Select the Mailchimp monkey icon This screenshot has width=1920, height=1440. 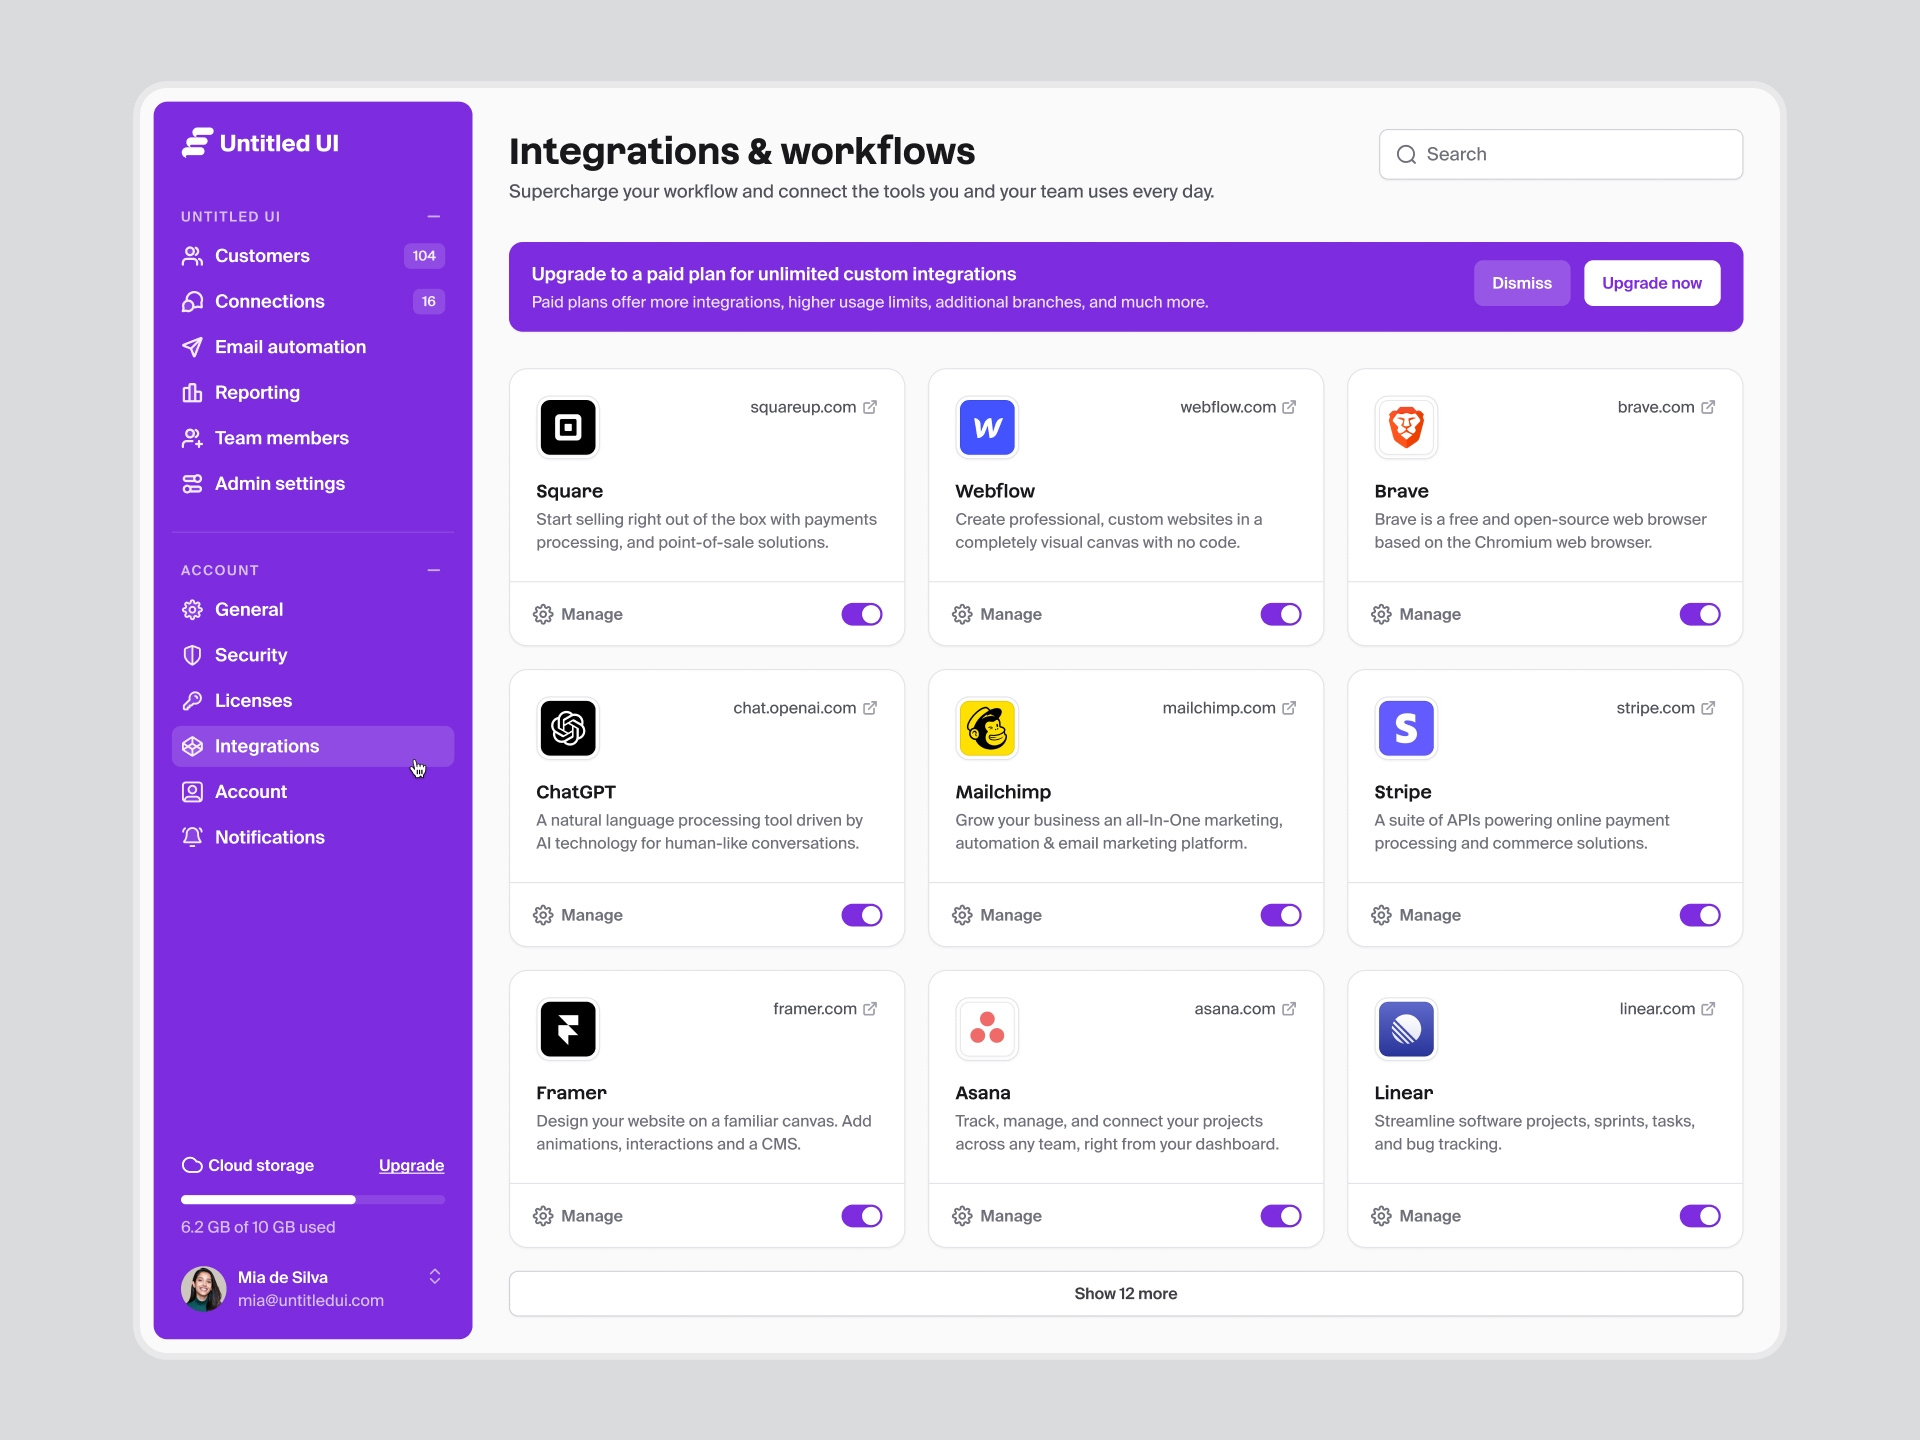(986, 728)
